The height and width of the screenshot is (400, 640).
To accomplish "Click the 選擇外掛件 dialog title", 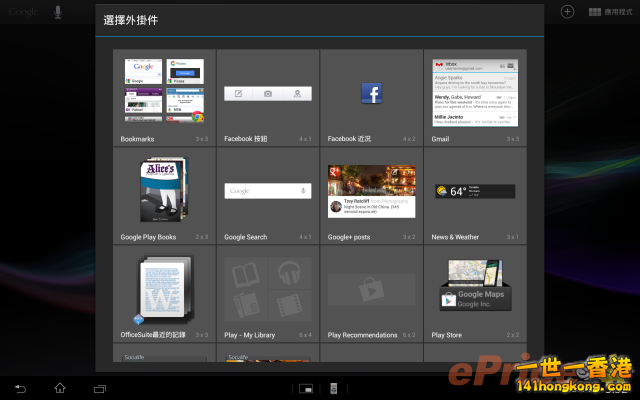I will coord(131,20).
